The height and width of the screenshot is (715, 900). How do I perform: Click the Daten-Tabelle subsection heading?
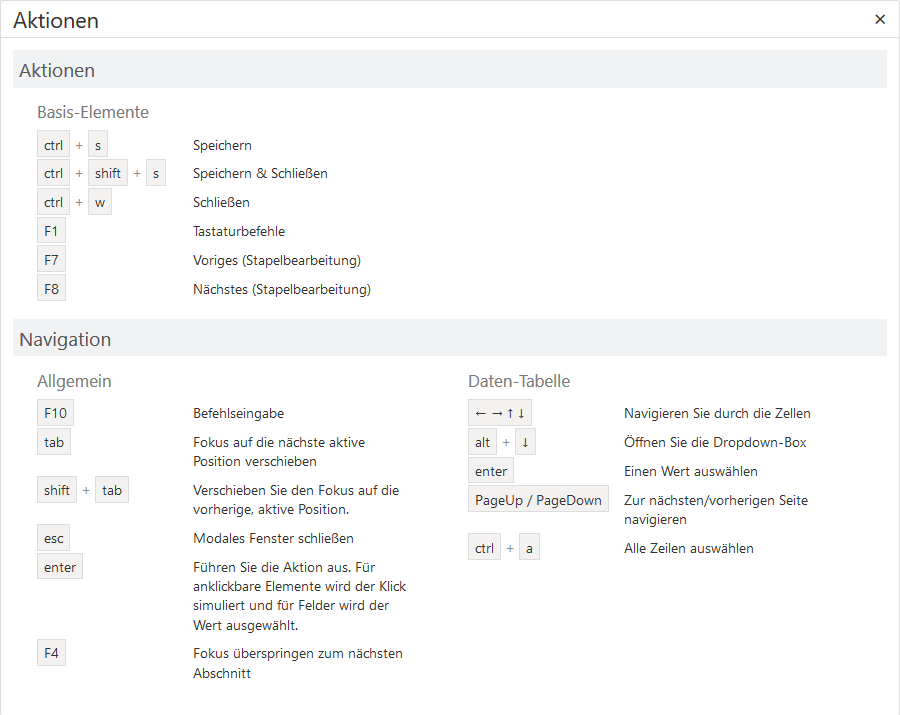point(519,381)
